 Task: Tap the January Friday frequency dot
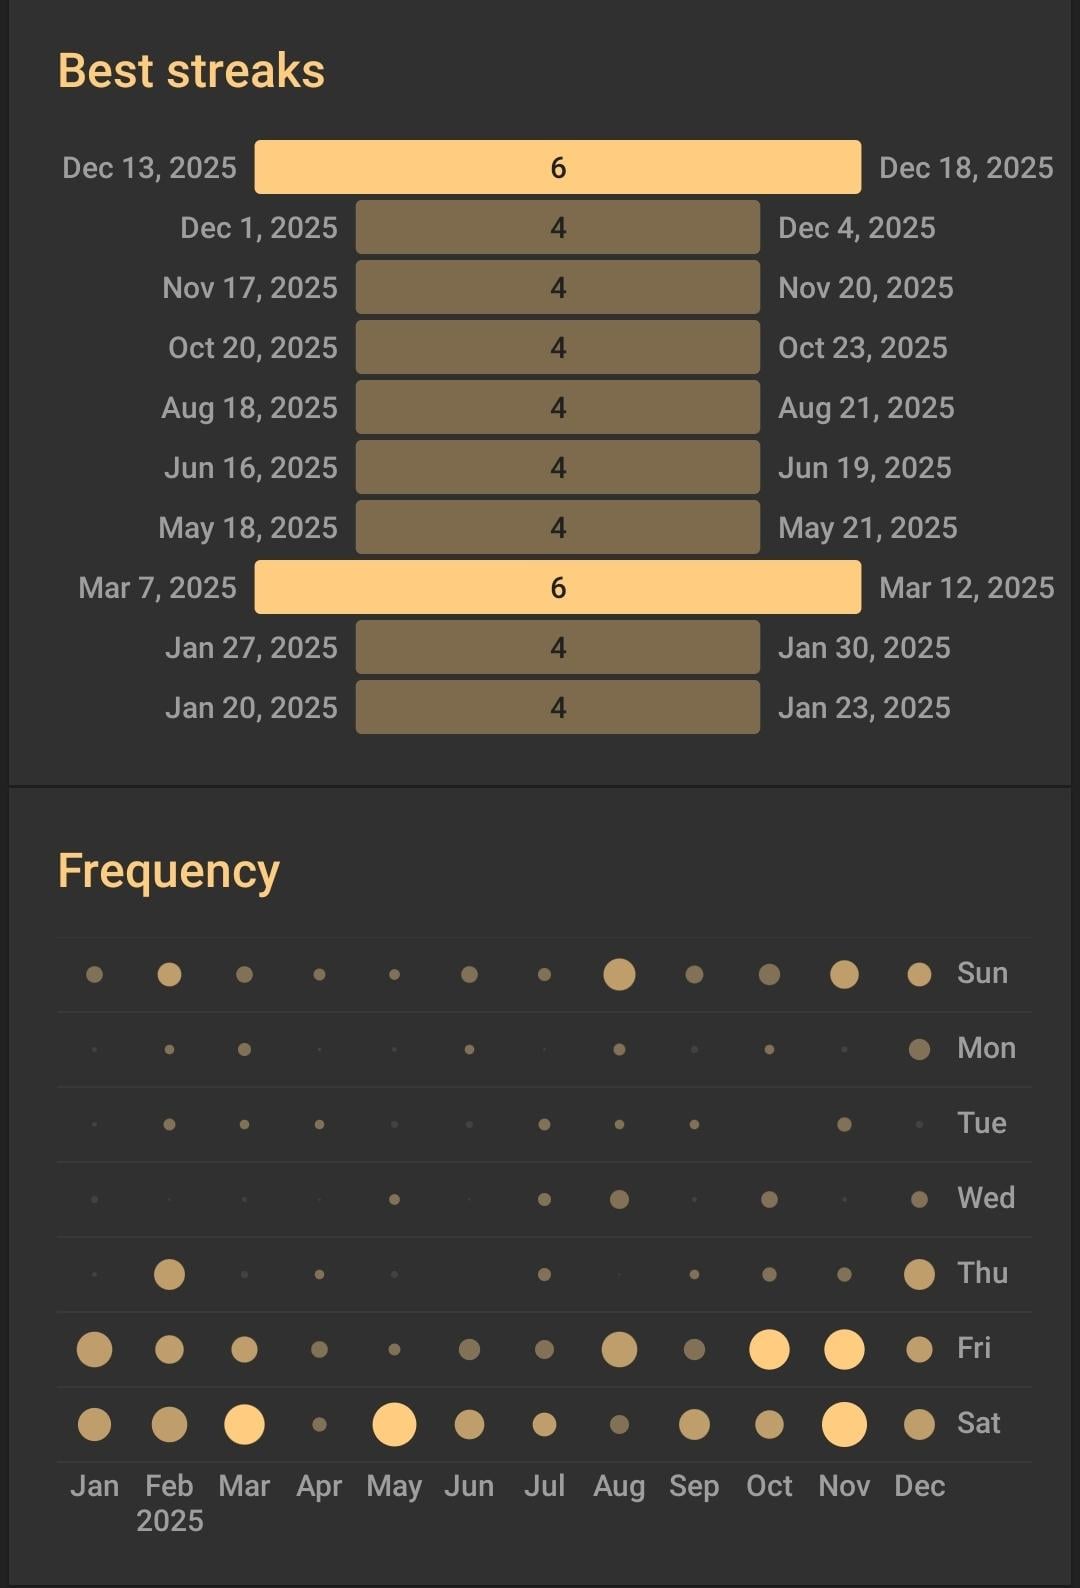94,1349
